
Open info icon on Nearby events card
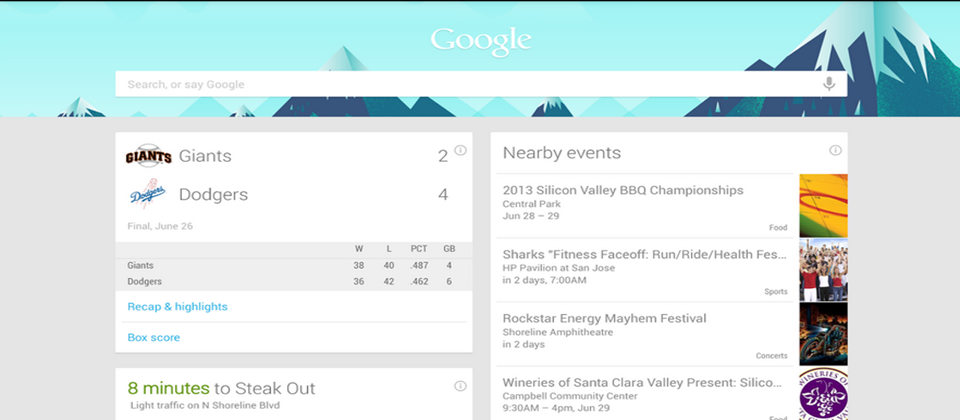835,151
